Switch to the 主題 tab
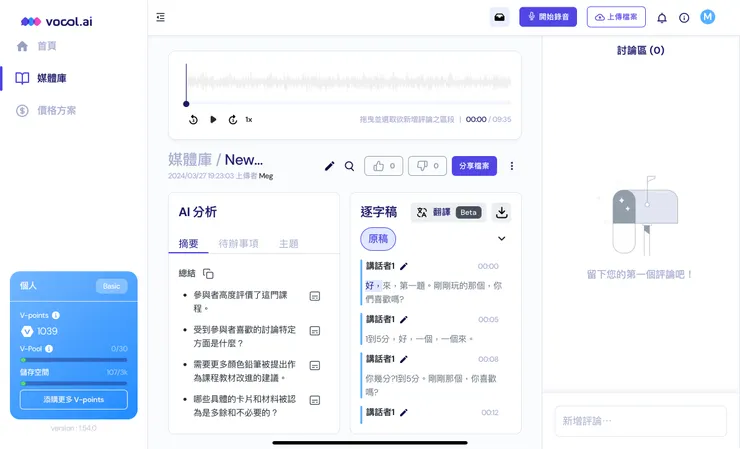 point(288,244)
